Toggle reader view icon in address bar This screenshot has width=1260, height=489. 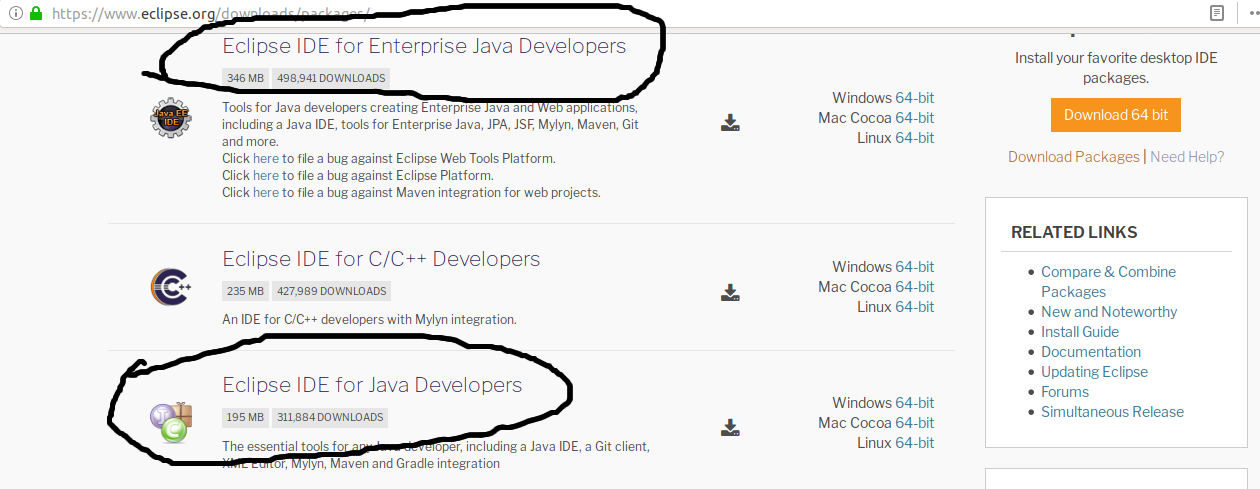click(1217, 13)
